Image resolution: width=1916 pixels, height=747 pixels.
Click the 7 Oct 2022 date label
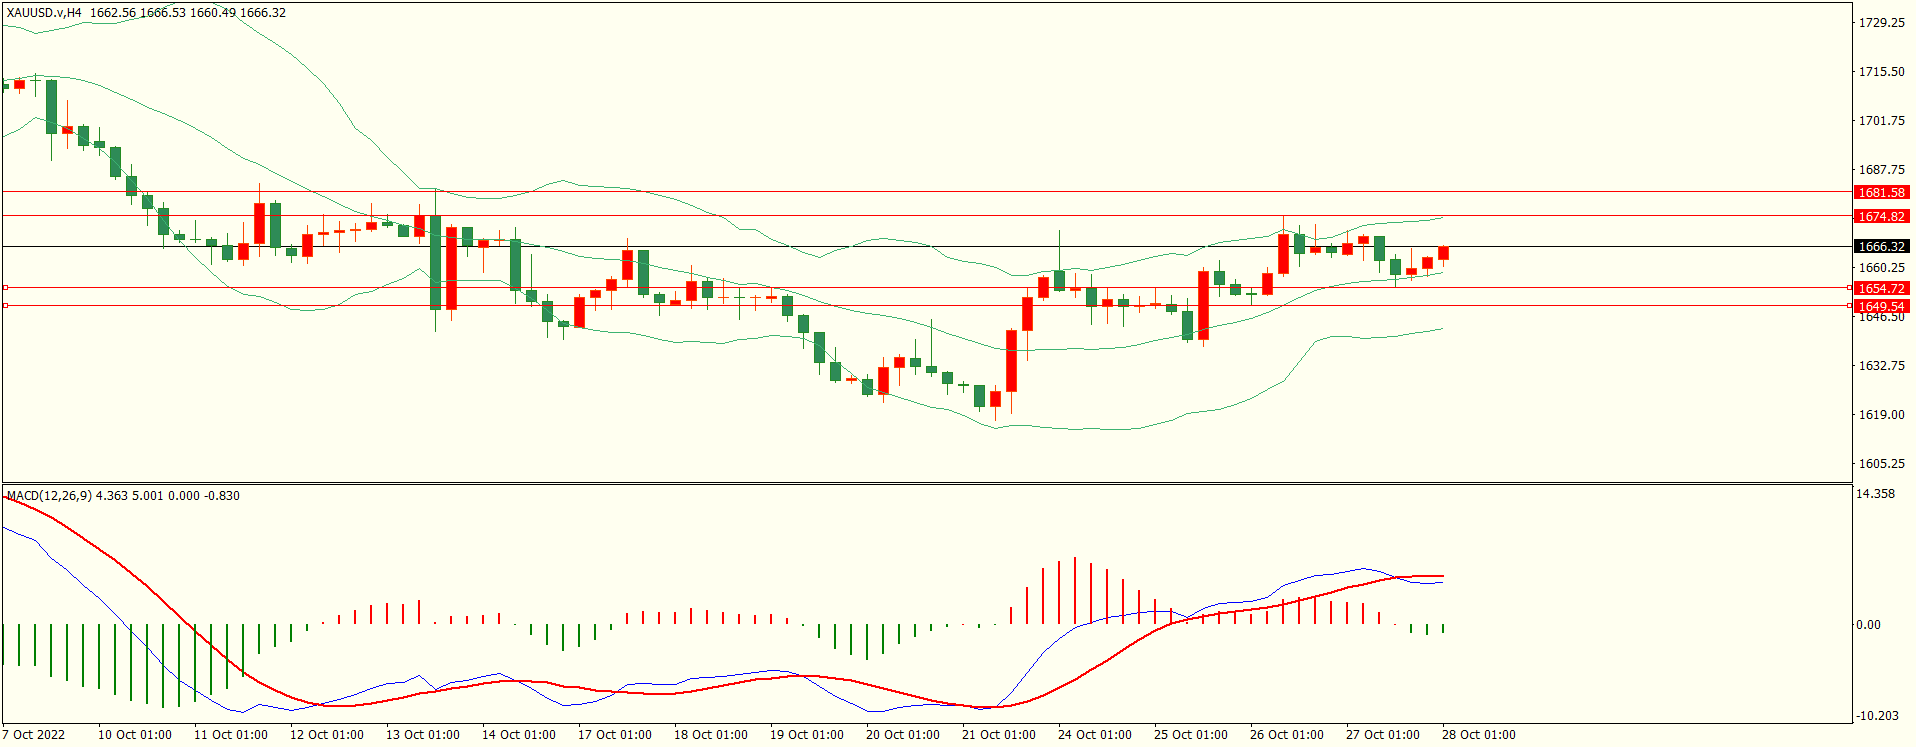34,735
